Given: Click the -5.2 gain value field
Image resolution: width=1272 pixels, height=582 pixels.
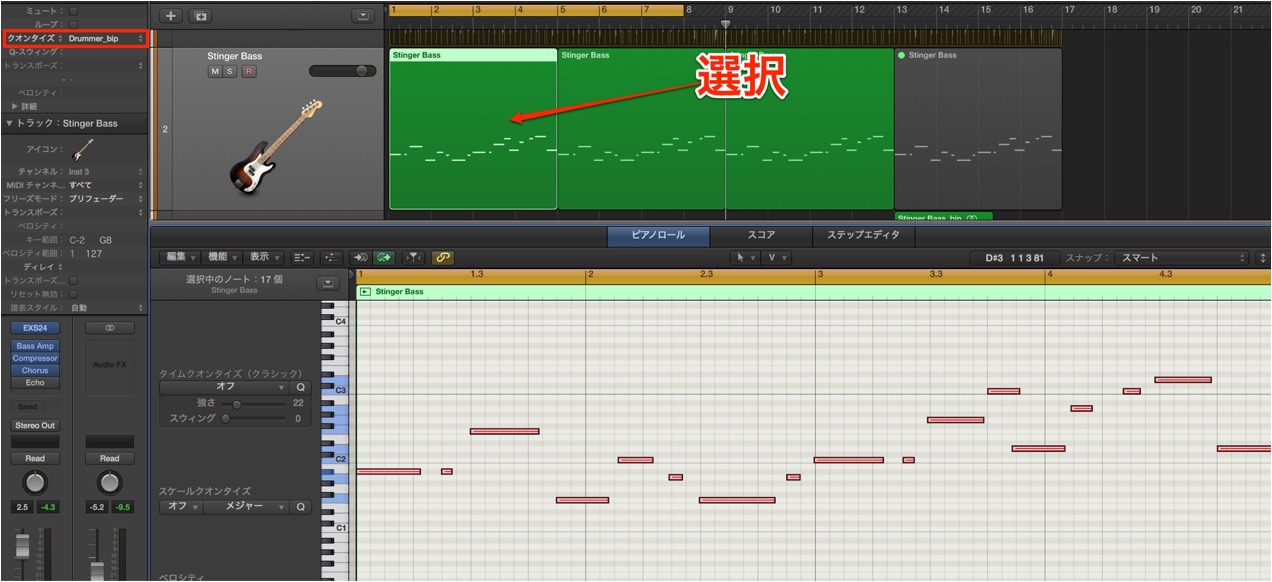Looking at the screenshot, I should (97, 508).
